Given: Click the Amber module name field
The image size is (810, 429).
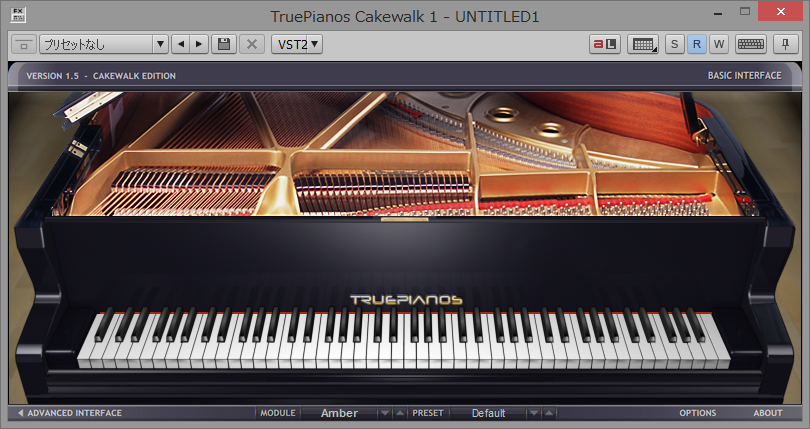Looking at the screenshot, I should click(x=339, y=413).
